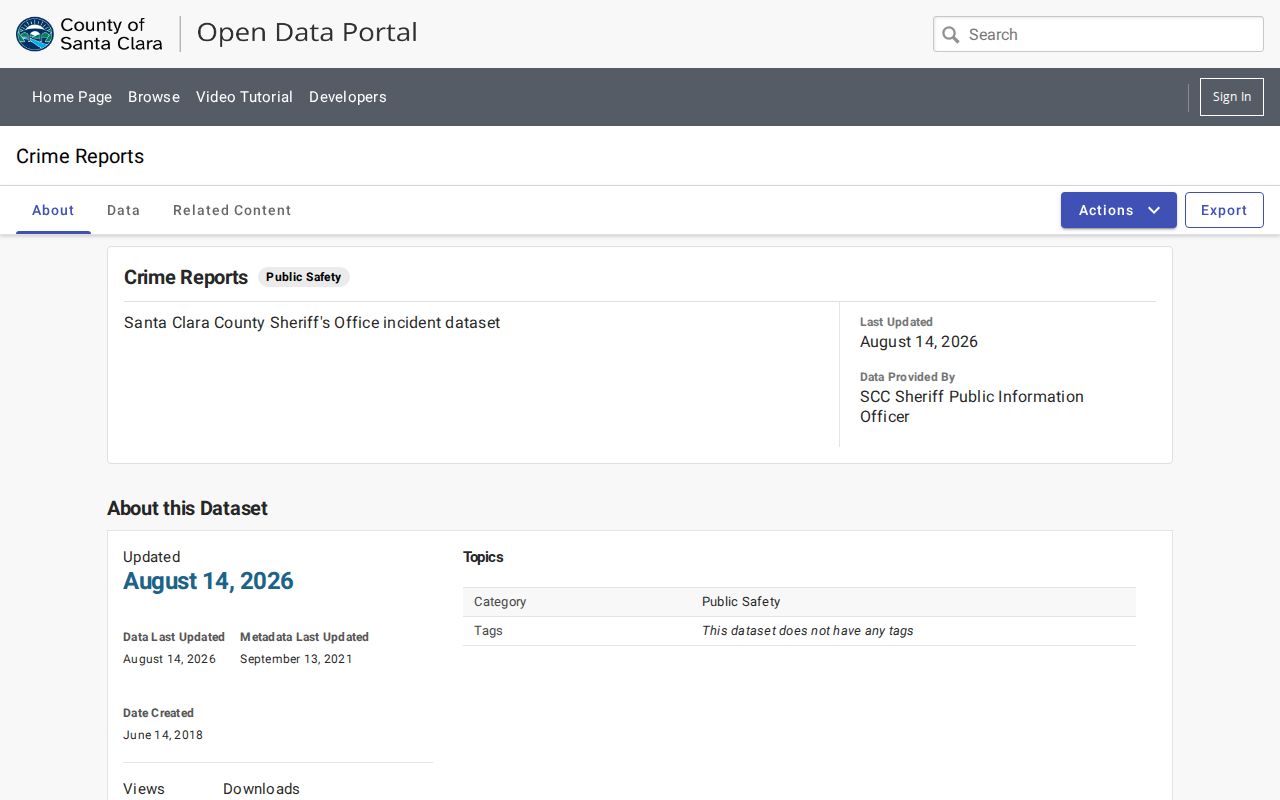Select the Metadata Last Updated September 13, 2021

click(296, 659)
